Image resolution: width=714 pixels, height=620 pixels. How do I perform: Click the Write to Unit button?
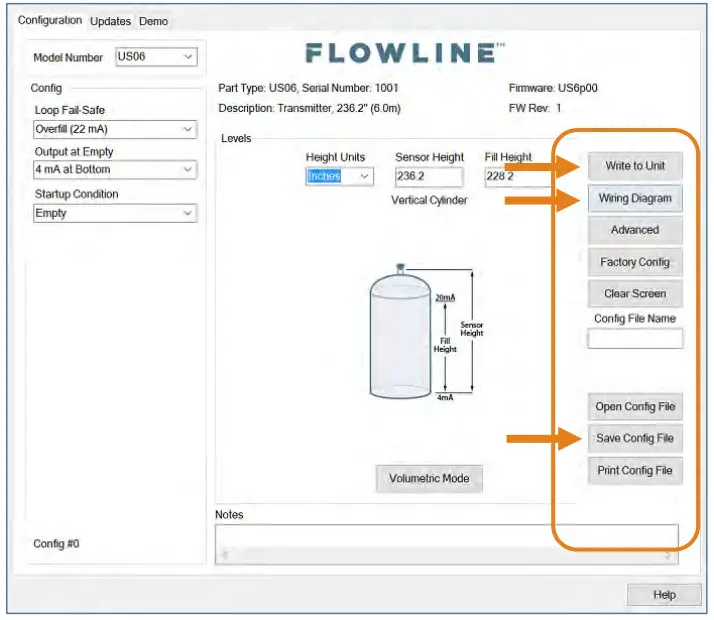pyautogui.click(x=635, y=166)
